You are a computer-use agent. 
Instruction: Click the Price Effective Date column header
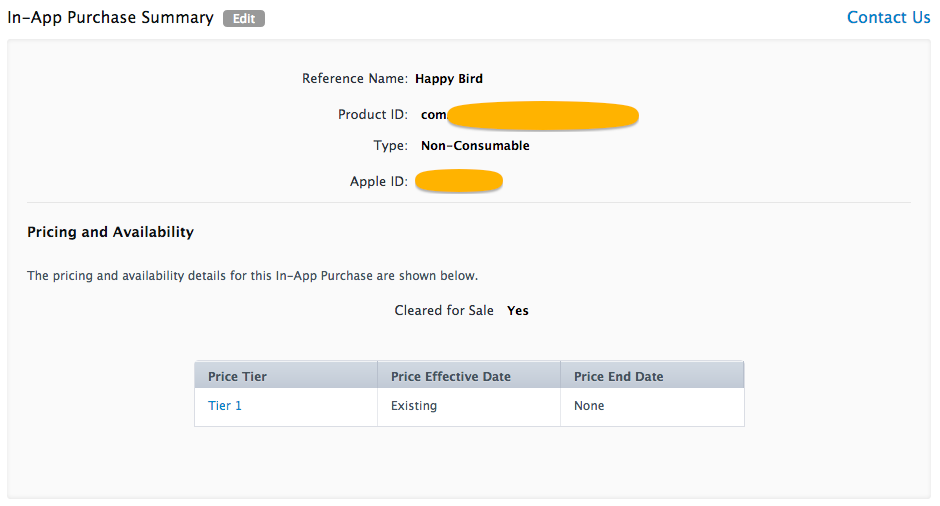click(451, 376)
